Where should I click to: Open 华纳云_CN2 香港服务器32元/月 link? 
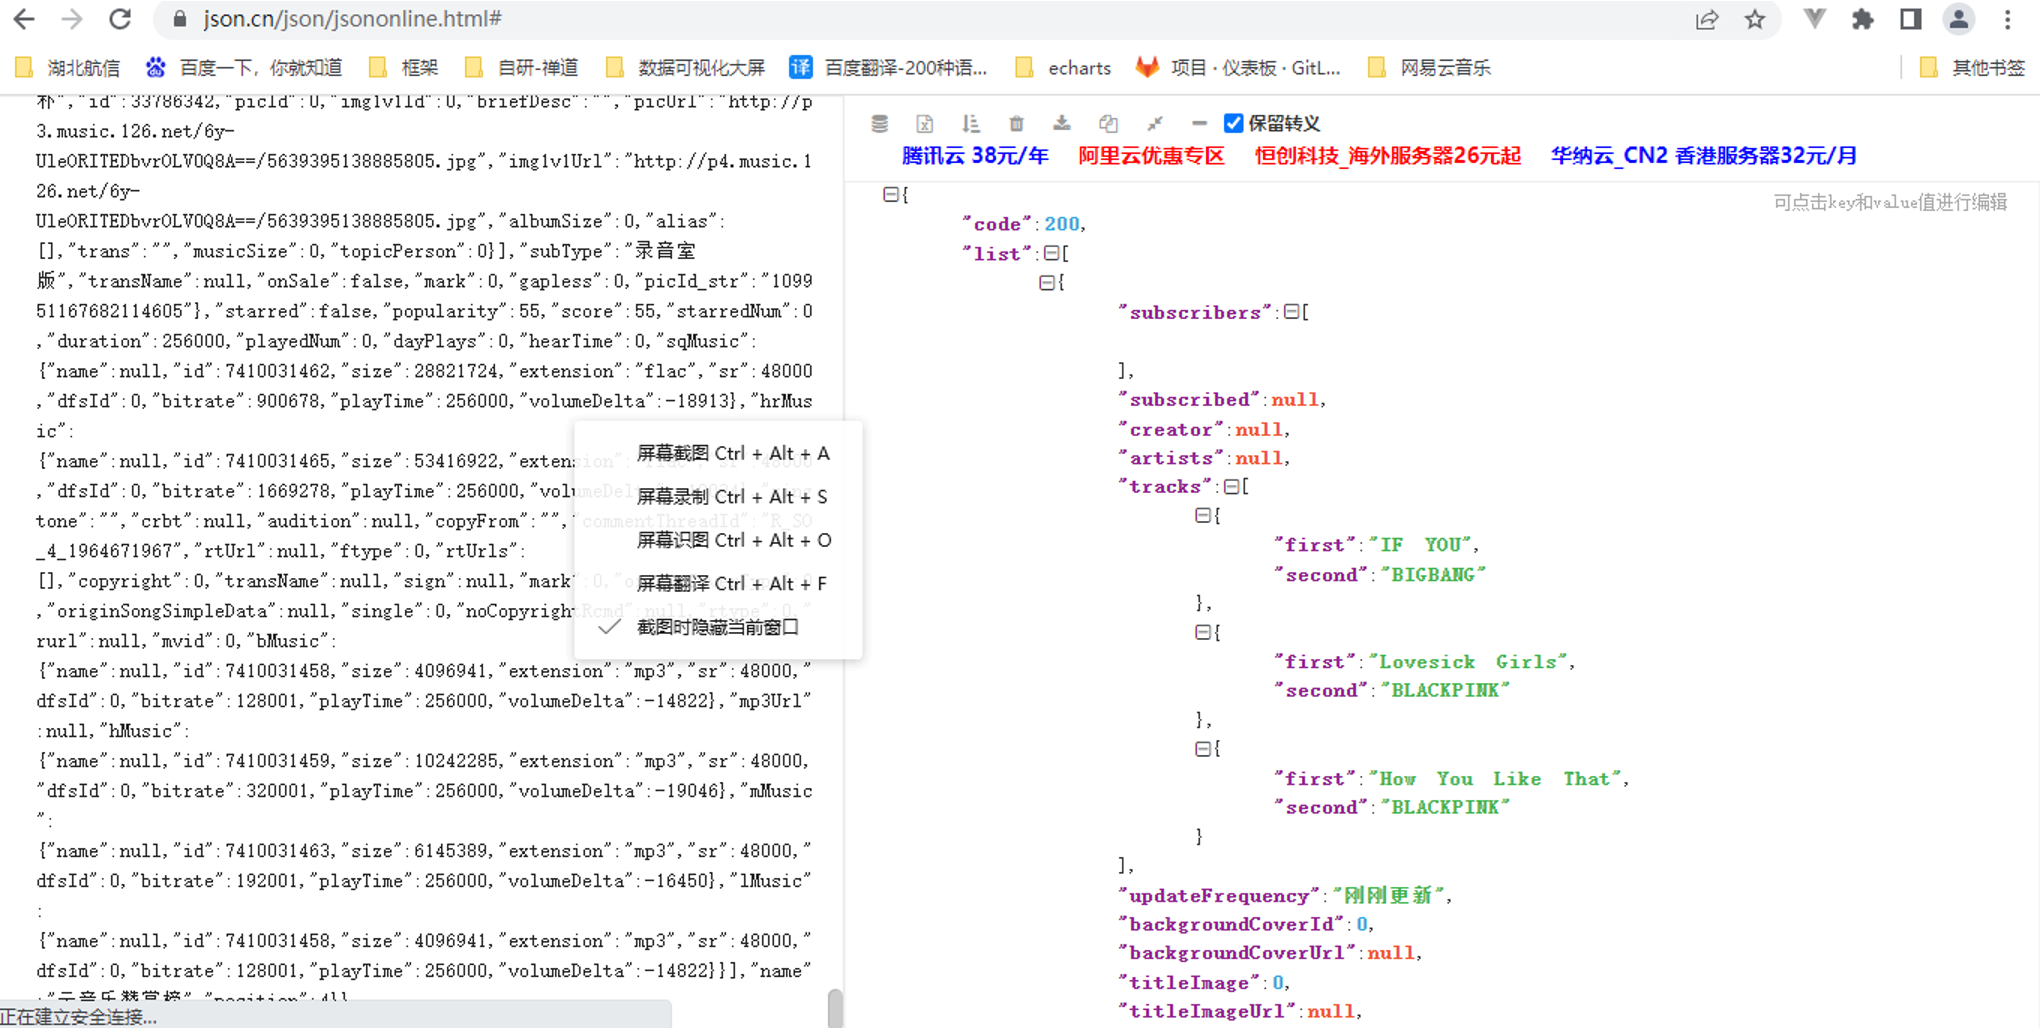pyautogui.click(x=1704, y=156)
